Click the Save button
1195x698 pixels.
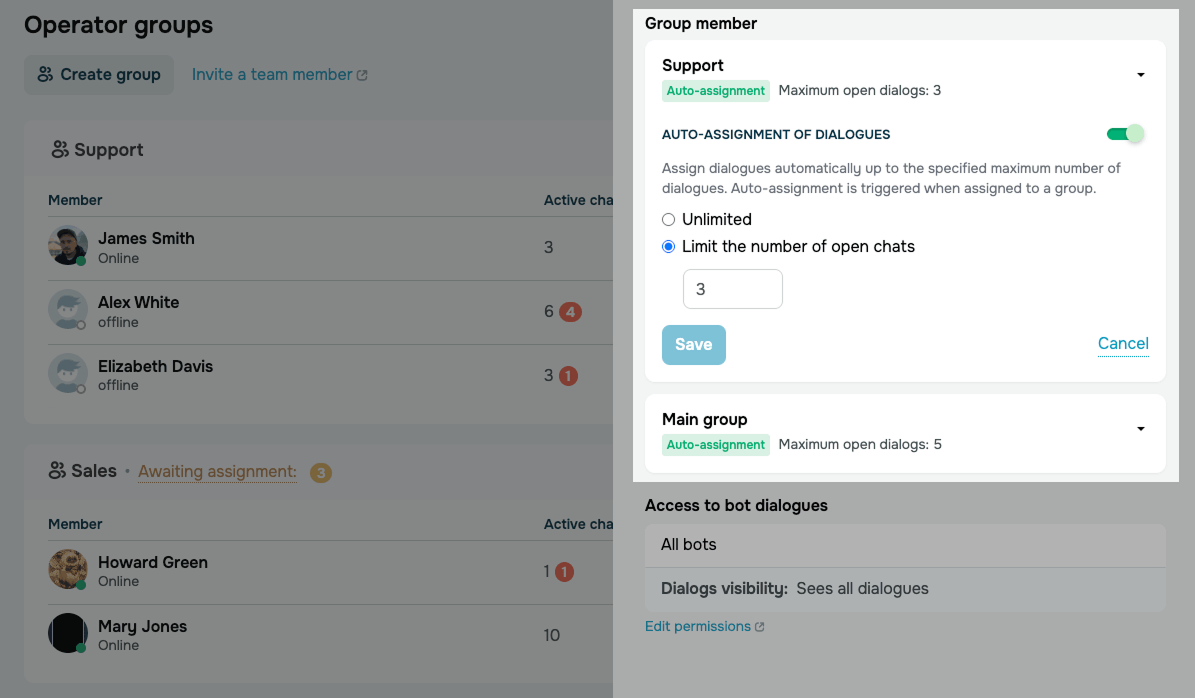pos(694,345)
